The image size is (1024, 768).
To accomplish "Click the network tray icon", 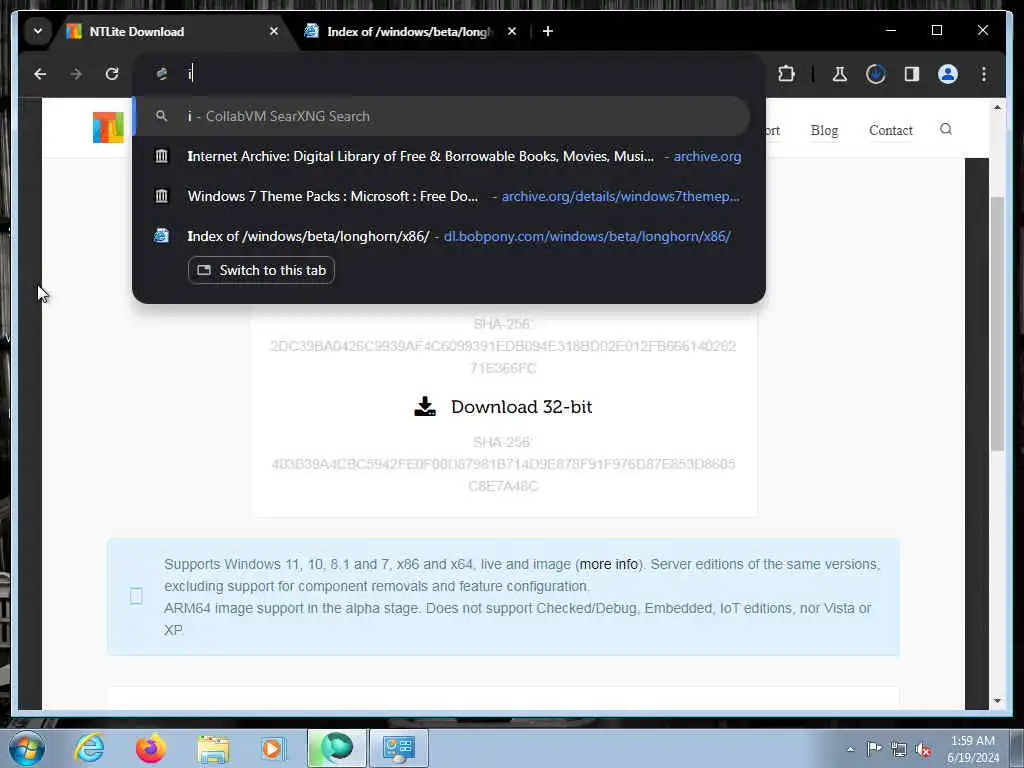I will pos(899,750).
